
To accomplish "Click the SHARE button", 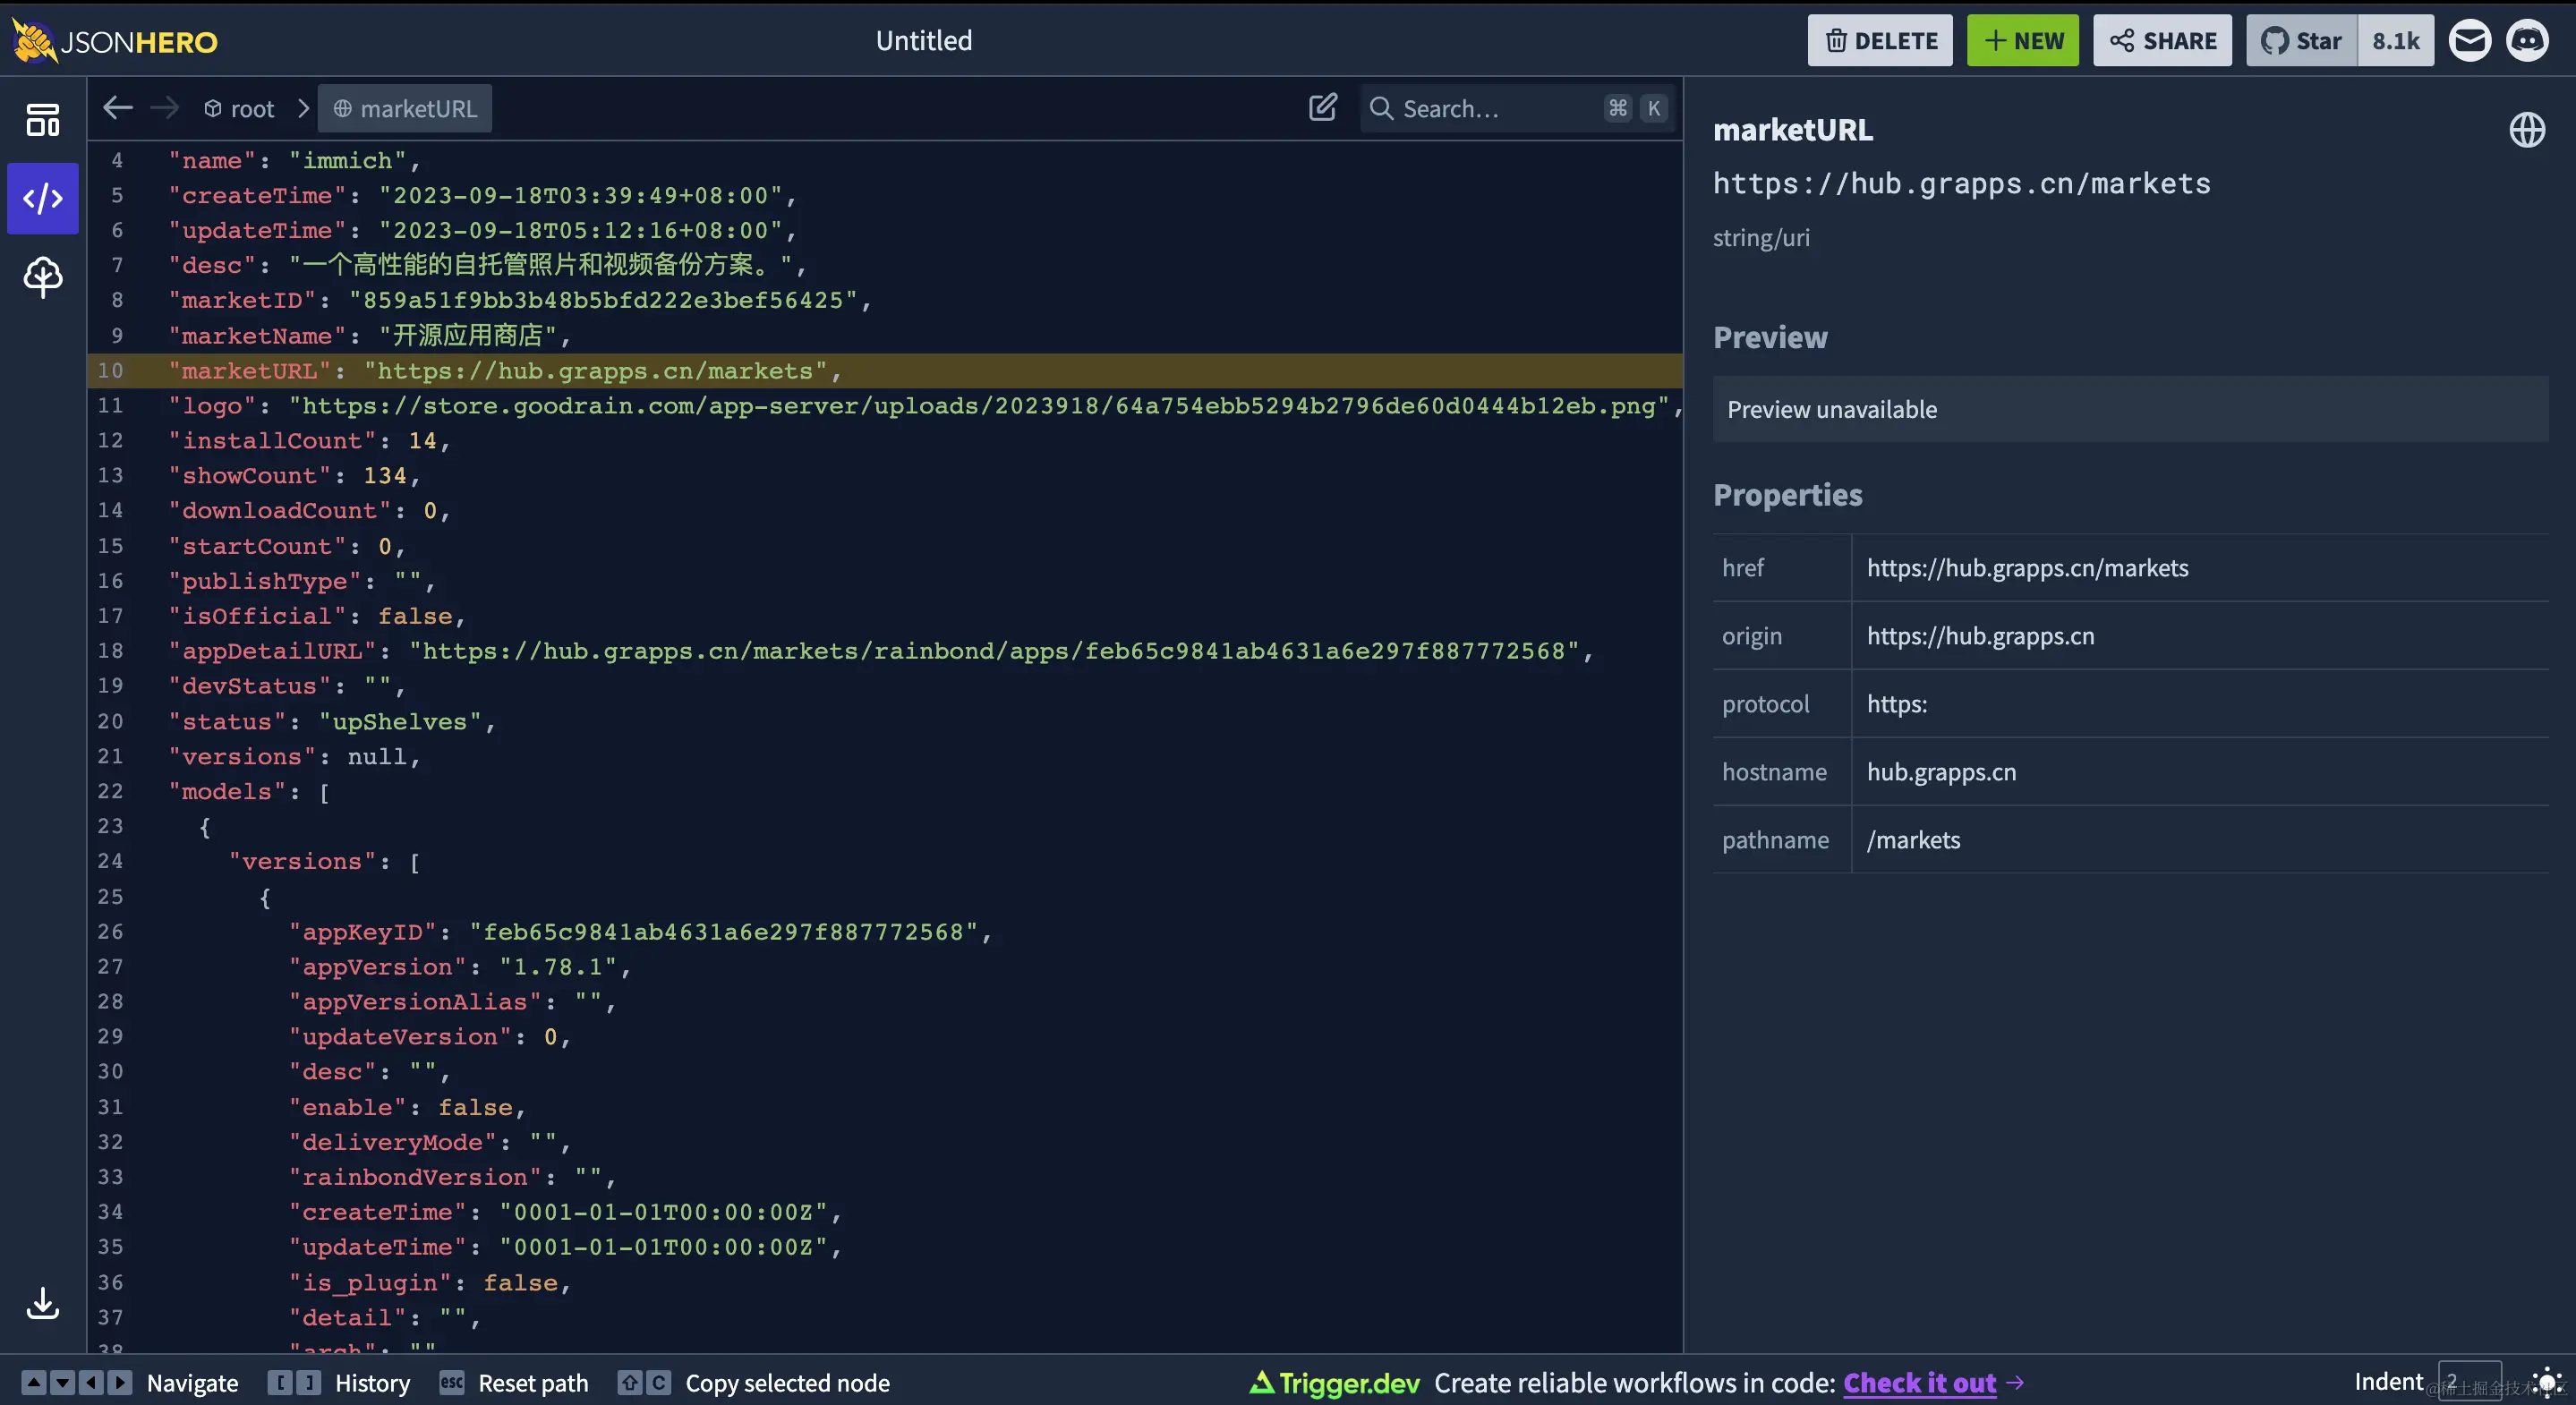I will (x=2162, y=41).
